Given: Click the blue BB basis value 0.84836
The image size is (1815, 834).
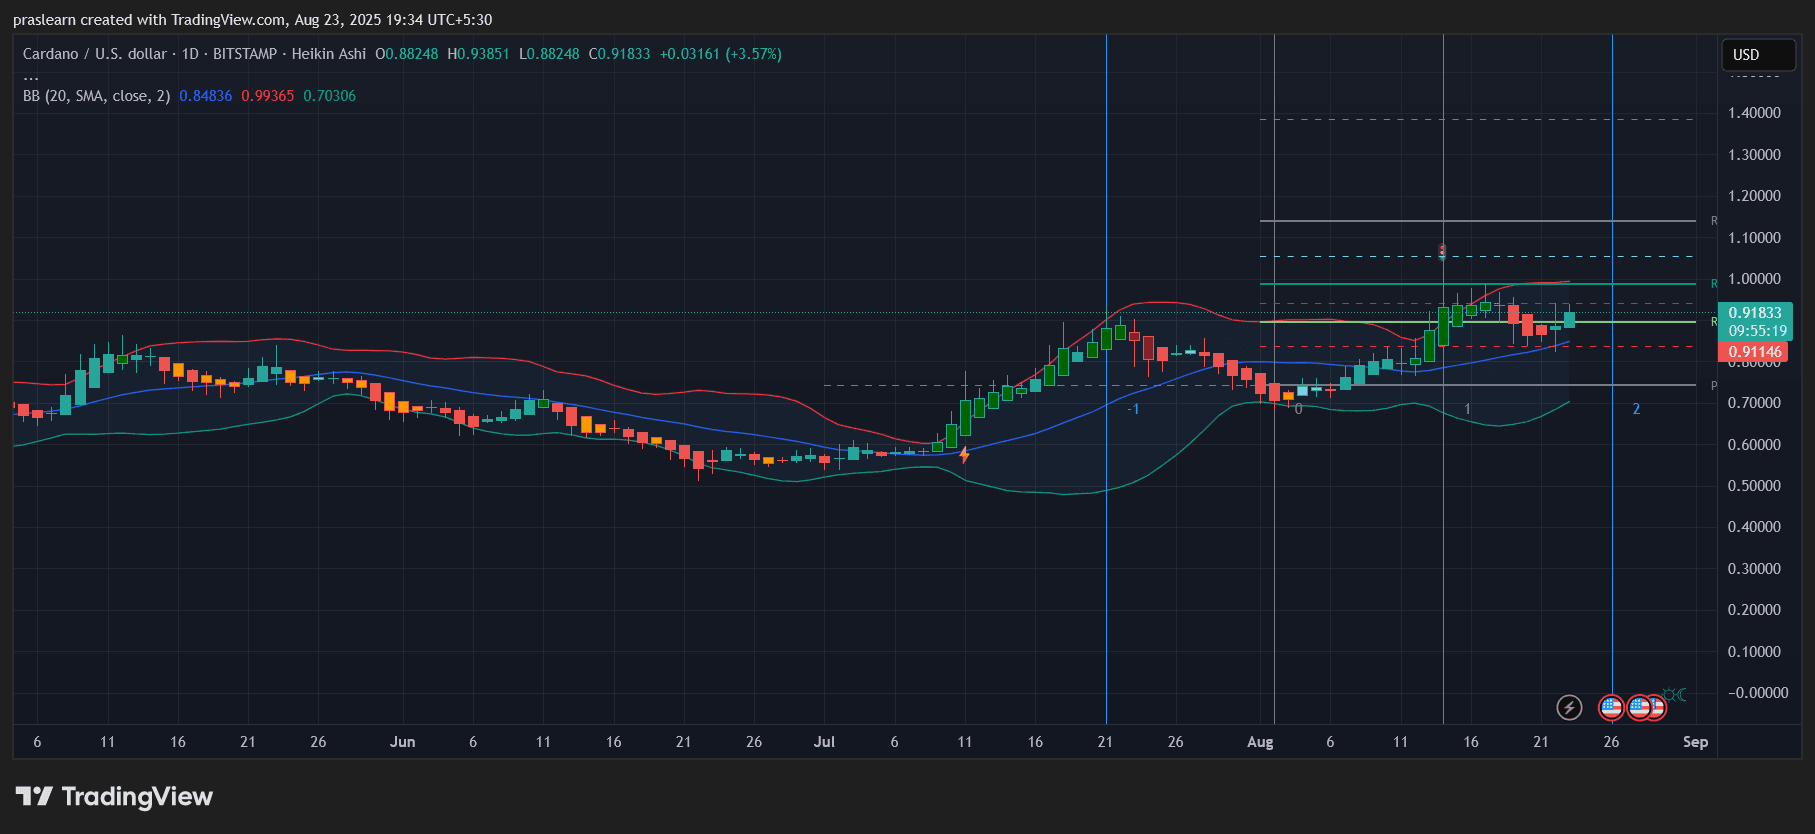Looking at the screenshot, I should tap(206, 96).
